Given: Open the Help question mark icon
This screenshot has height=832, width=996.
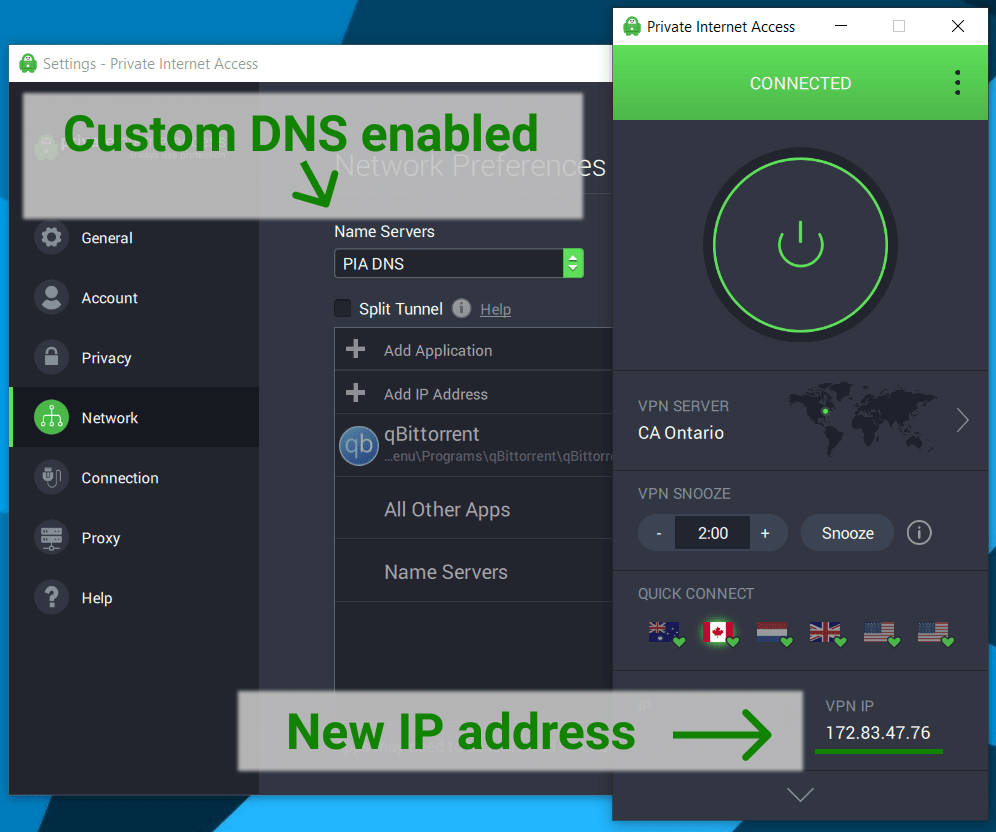Looking at the screenshot, I should click(51, 597).
